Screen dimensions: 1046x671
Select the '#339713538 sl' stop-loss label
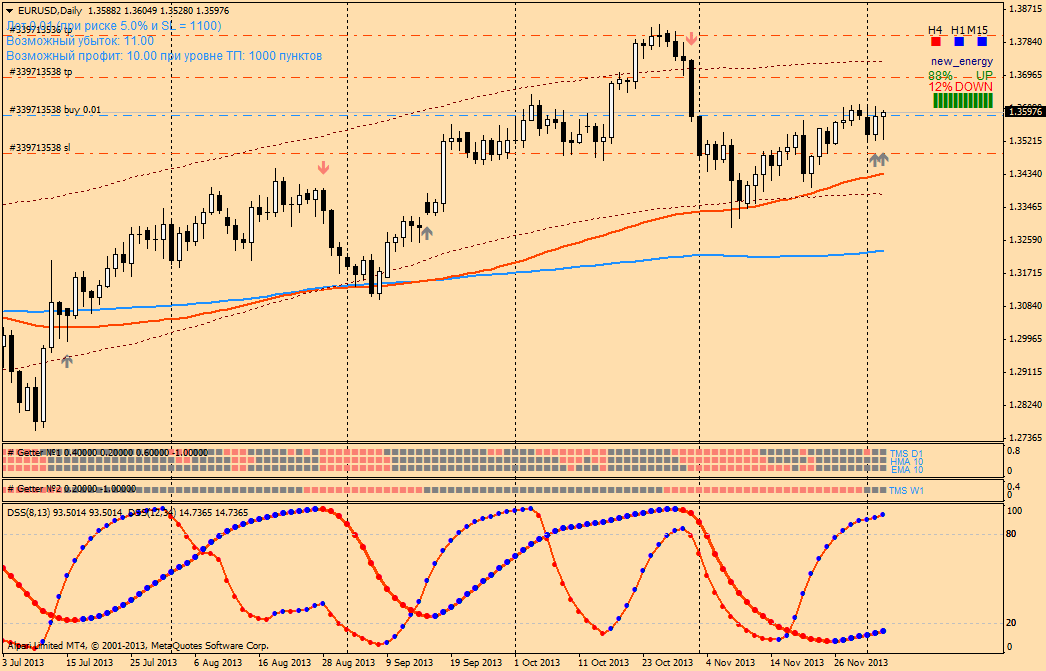coord(39,147)
